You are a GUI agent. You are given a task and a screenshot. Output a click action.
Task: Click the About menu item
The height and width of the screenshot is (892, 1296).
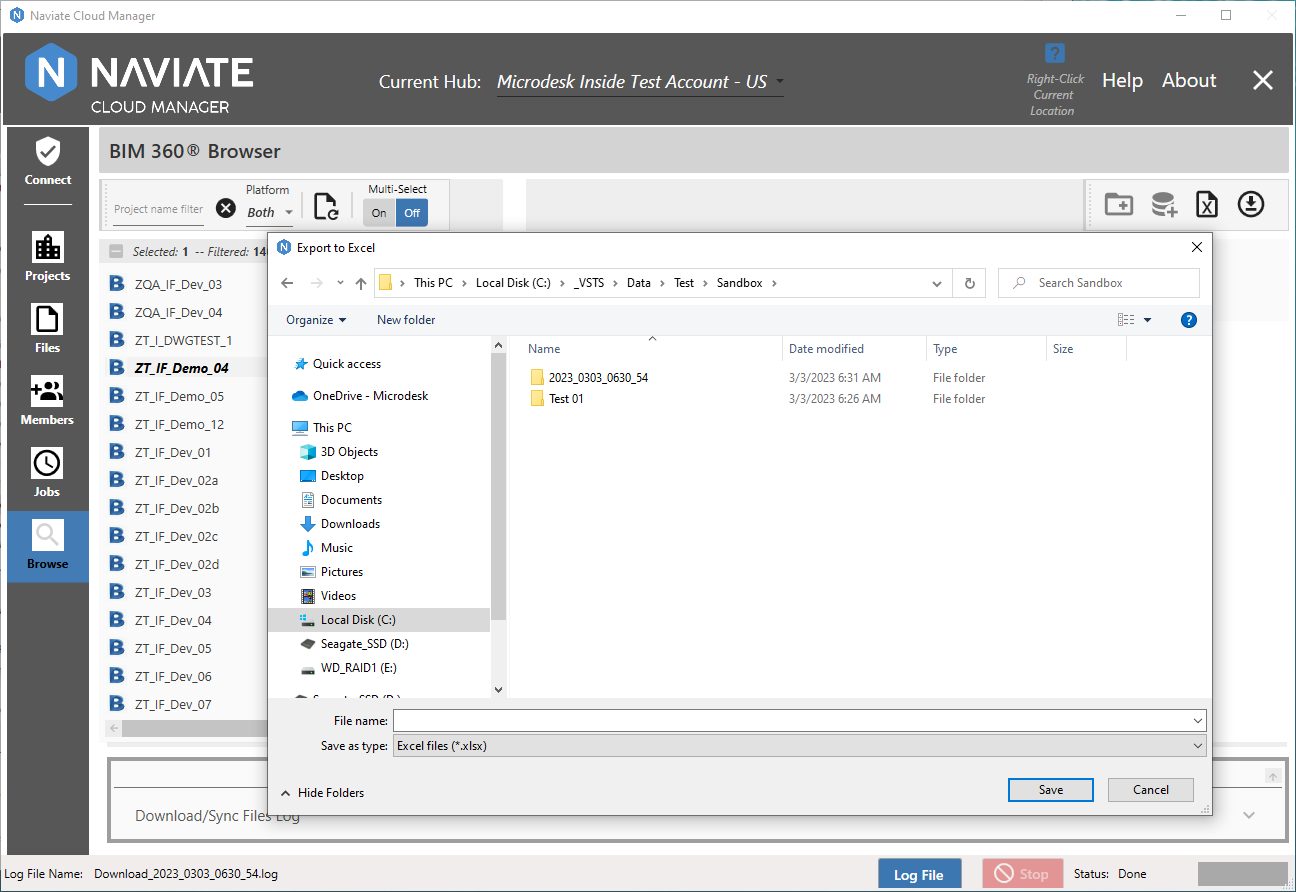[1189, 81]
